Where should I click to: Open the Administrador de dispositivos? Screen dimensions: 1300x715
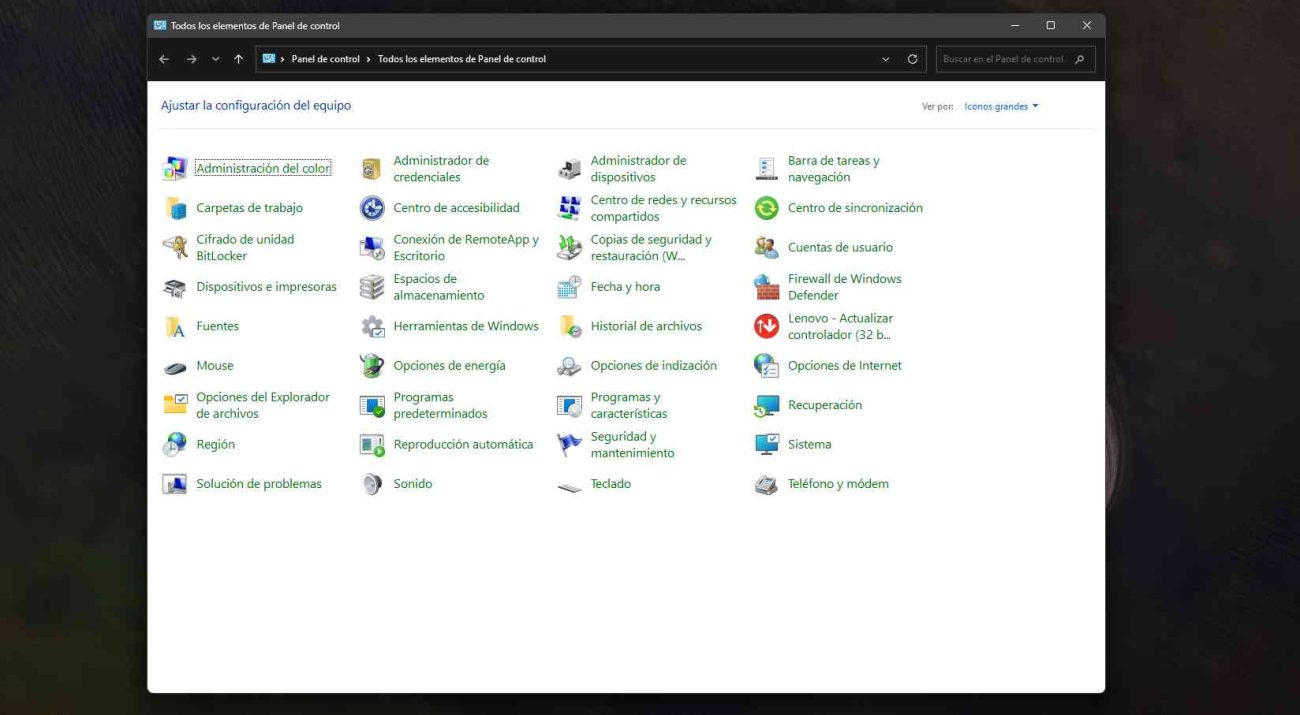pos(639,167)
